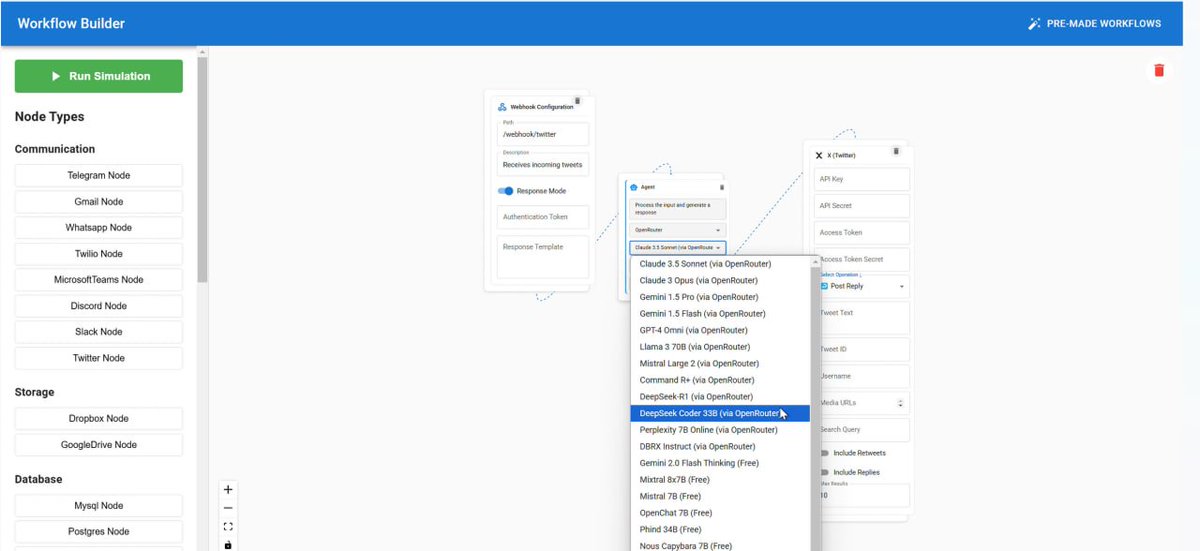Enable the Include Replies switch

[x=824, y=472]
